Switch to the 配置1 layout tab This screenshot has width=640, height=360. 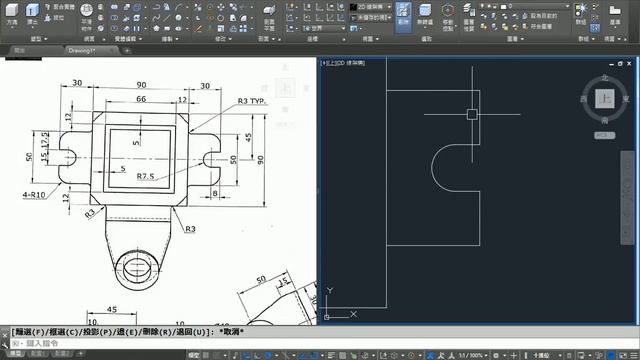[37, 353]
